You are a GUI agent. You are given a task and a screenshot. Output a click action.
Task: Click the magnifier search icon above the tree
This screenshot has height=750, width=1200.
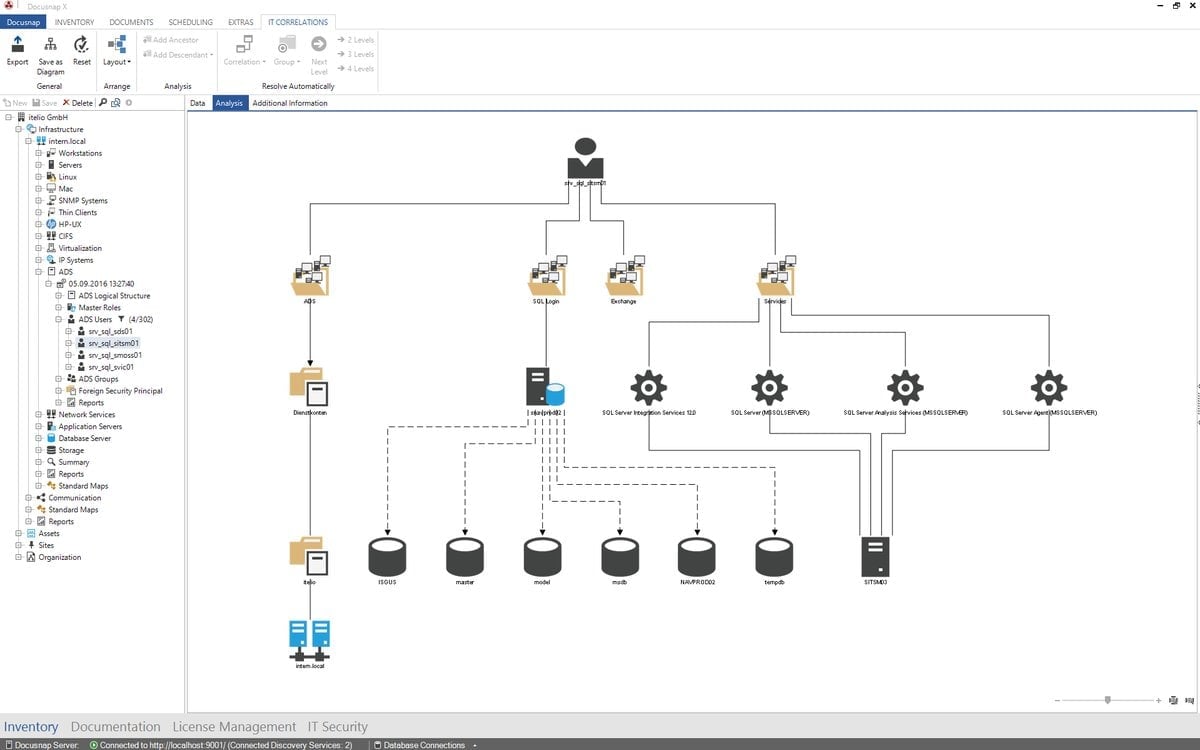[x=102, y=103]
